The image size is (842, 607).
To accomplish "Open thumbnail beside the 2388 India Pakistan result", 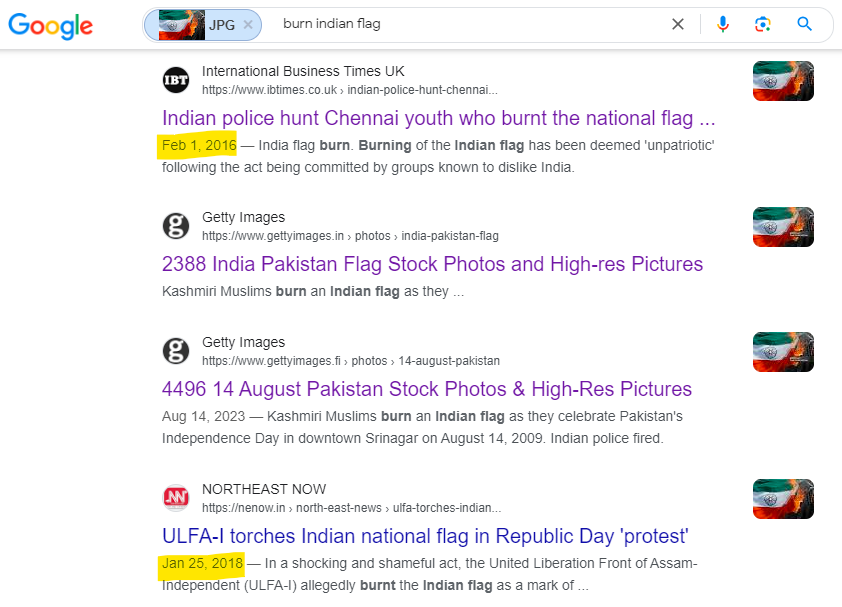I will click(783, 227).
